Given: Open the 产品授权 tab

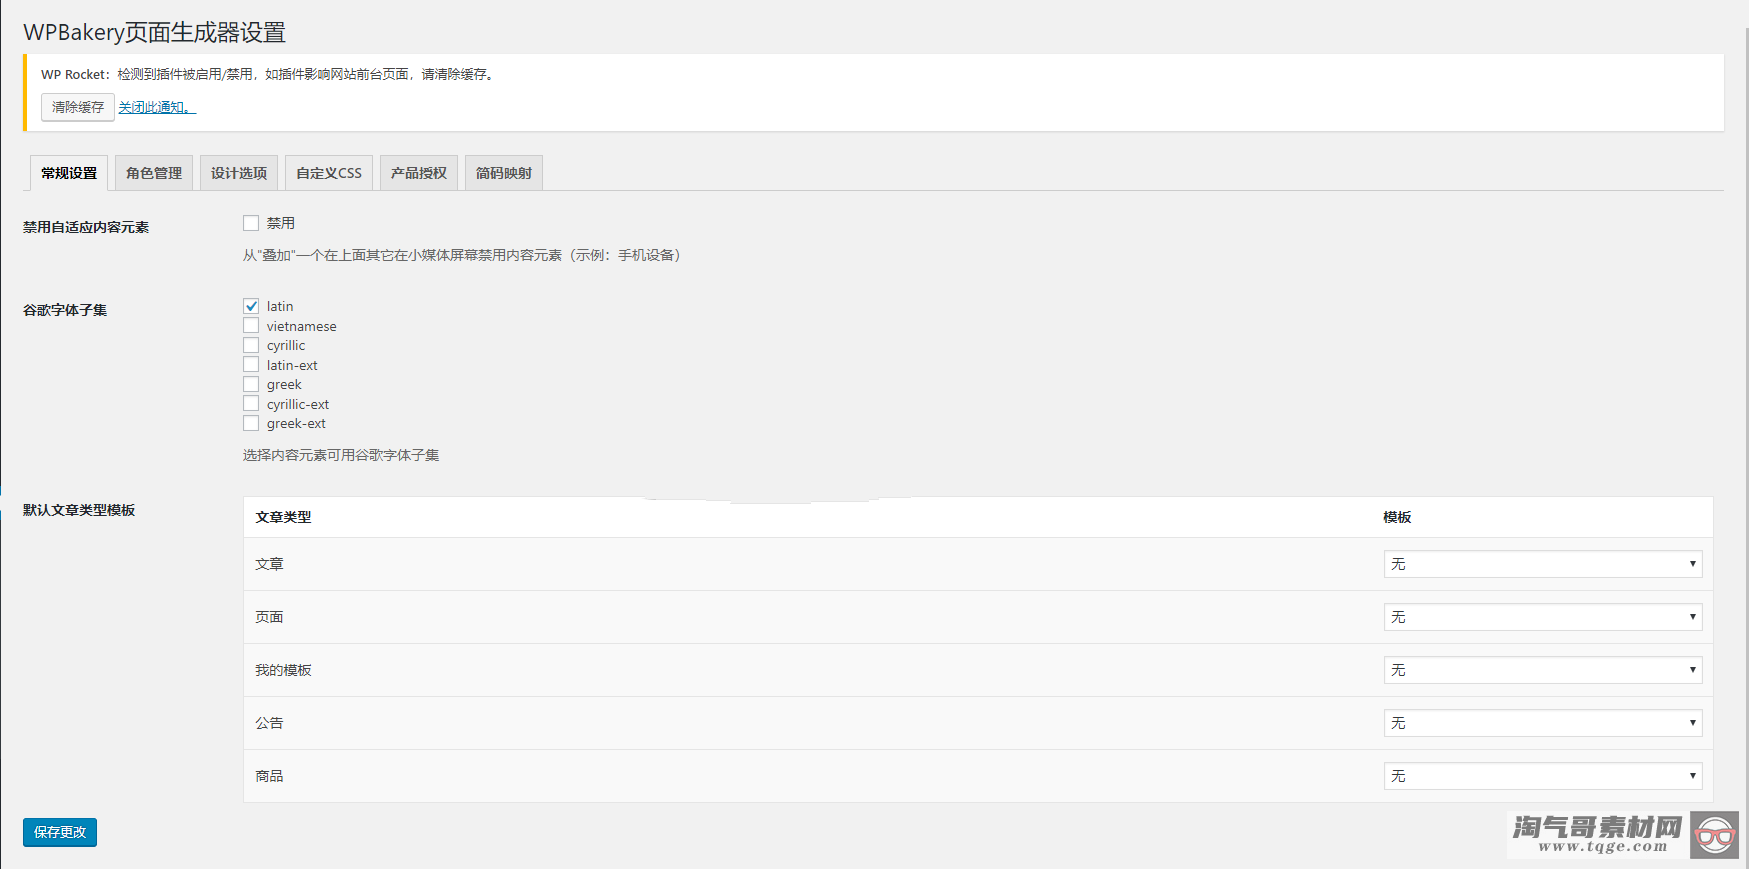Looking at the screenshot, I should pos(419,173).
